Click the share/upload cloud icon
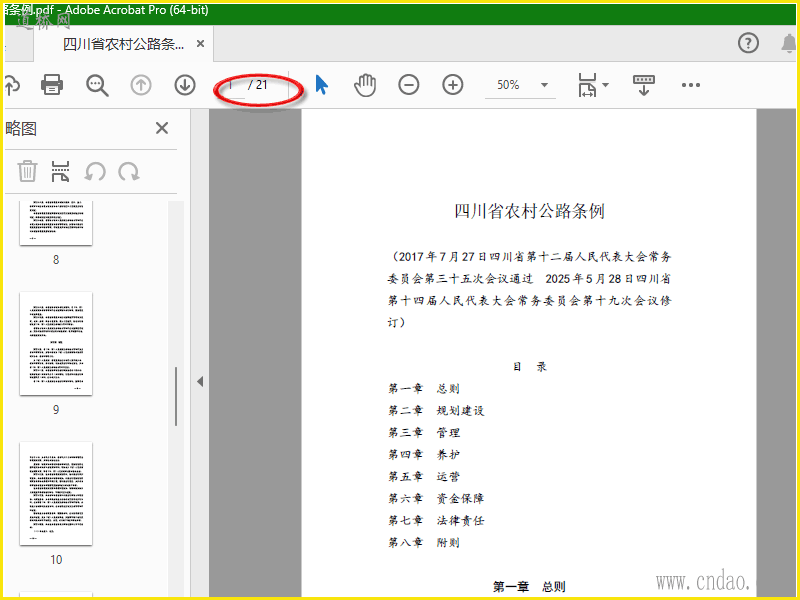Image resolution: width=800 pixels, height=600 pixels. [12, 85]
